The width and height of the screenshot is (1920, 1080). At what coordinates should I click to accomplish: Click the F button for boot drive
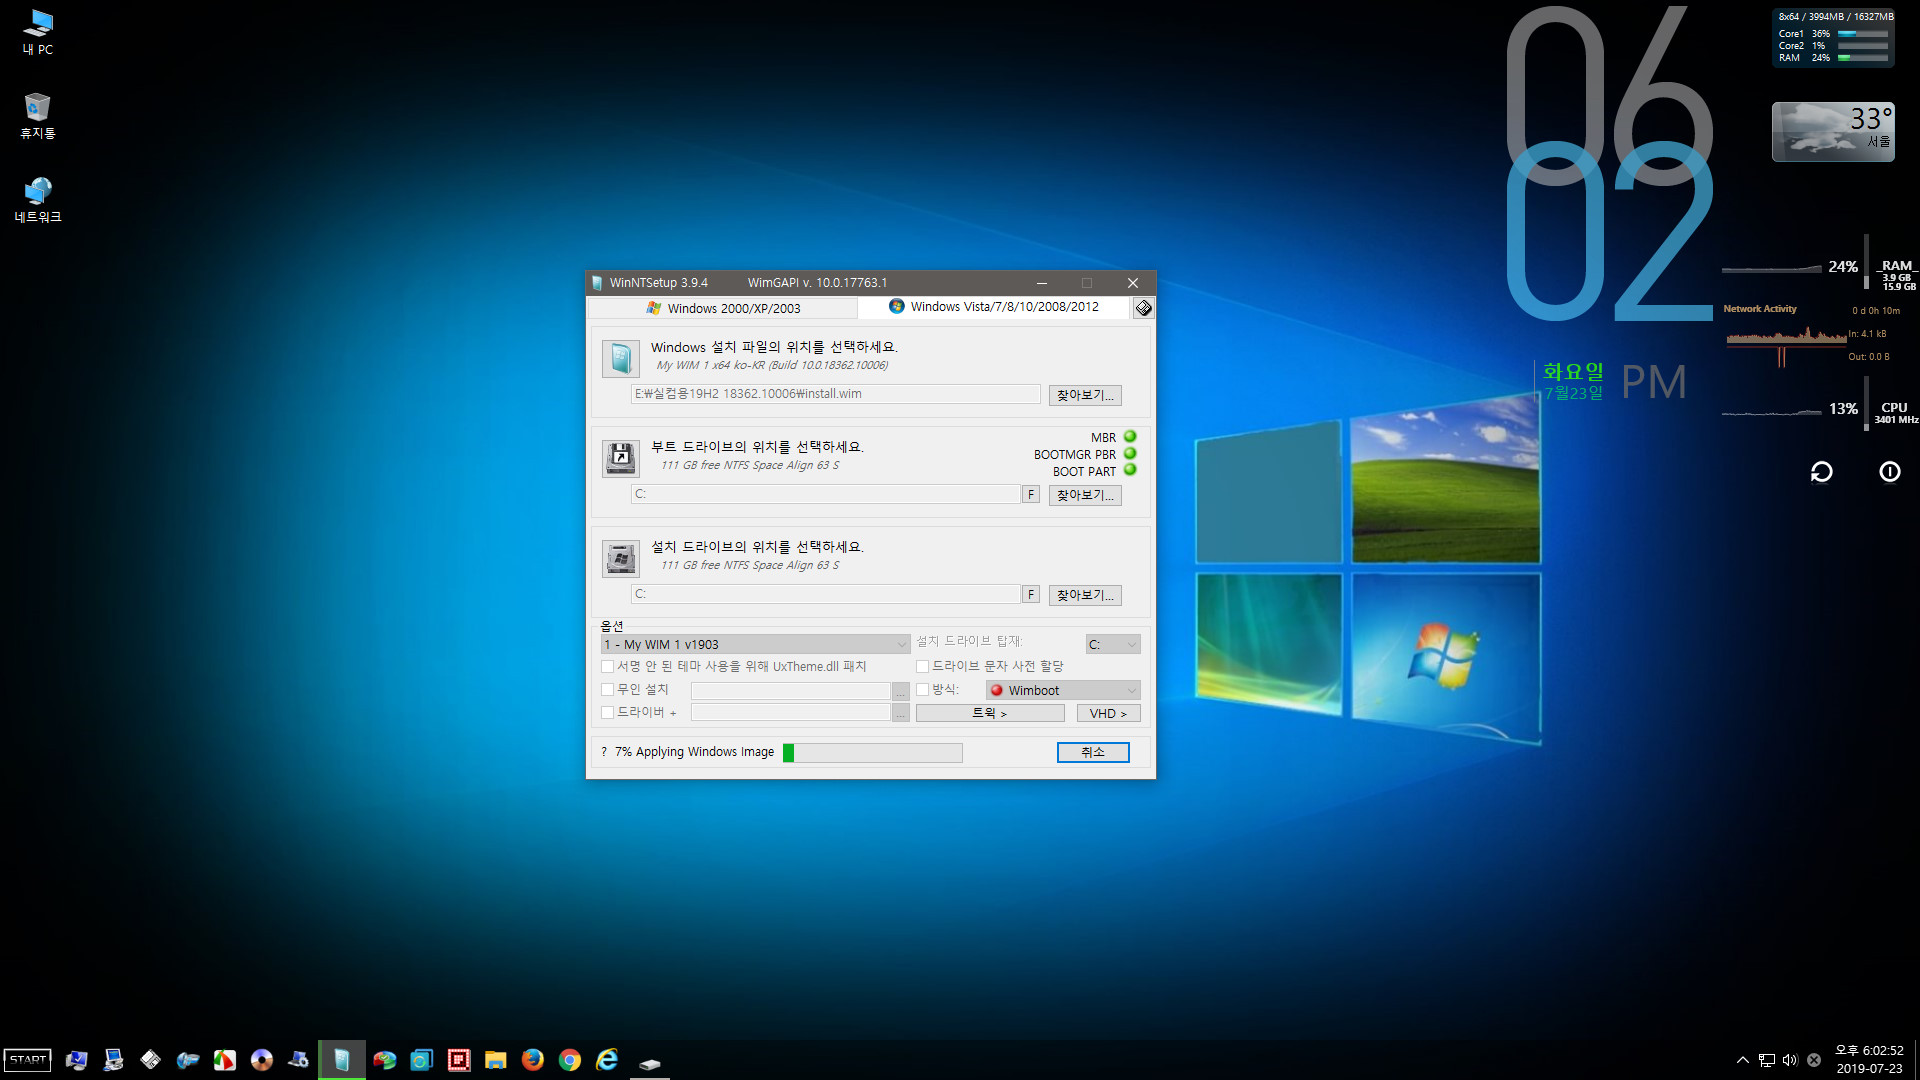point(1031,494)
